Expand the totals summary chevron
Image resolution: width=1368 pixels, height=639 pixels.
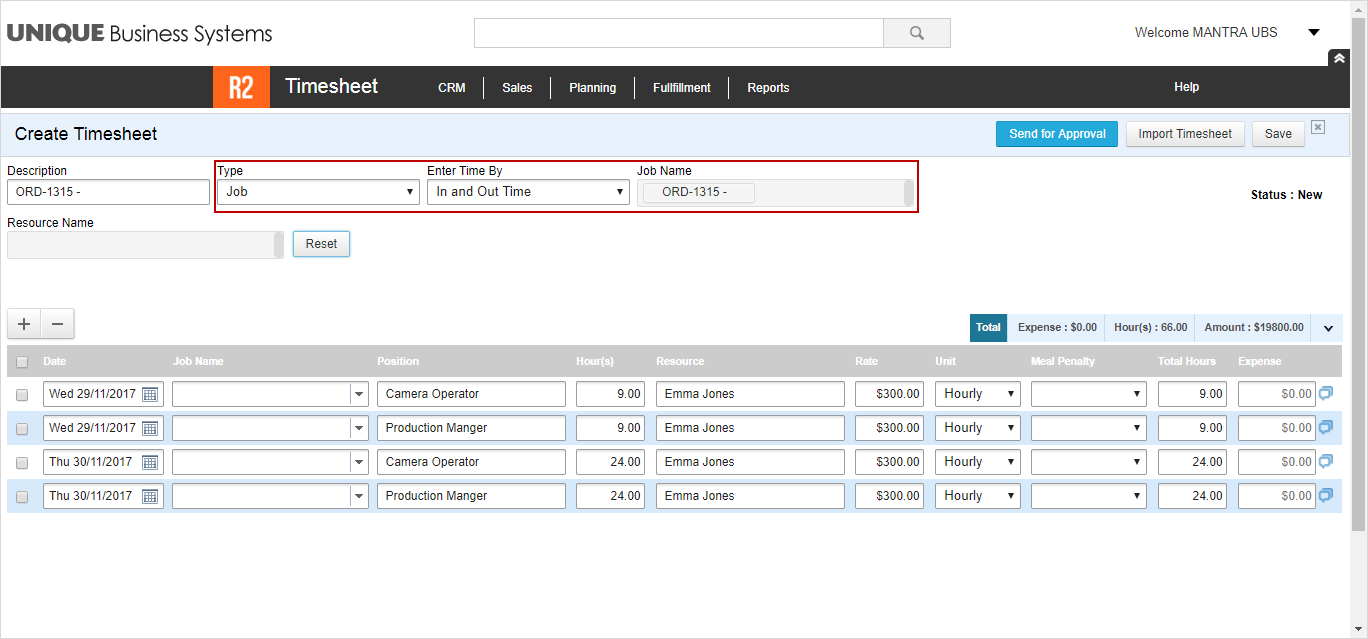coord(1328,328)
